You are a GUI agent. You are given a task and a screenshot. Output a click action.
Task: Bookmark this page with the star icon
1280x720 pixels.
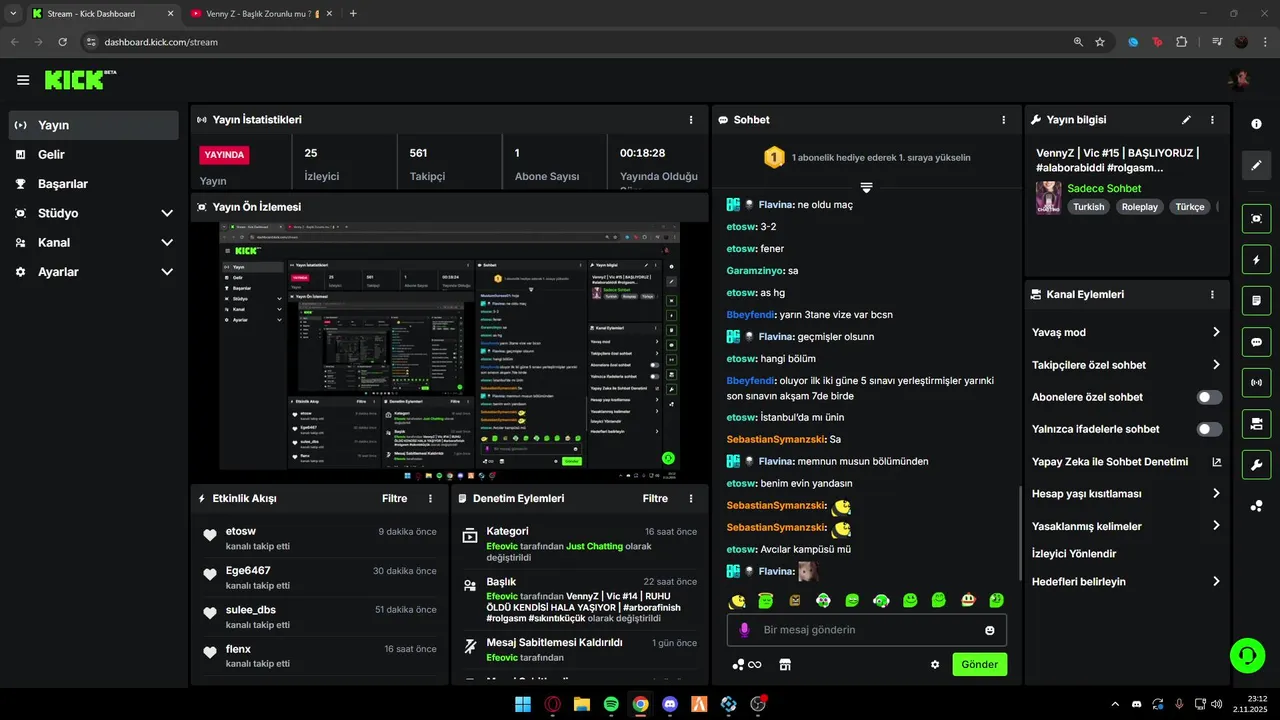(x=1100, y=42)
